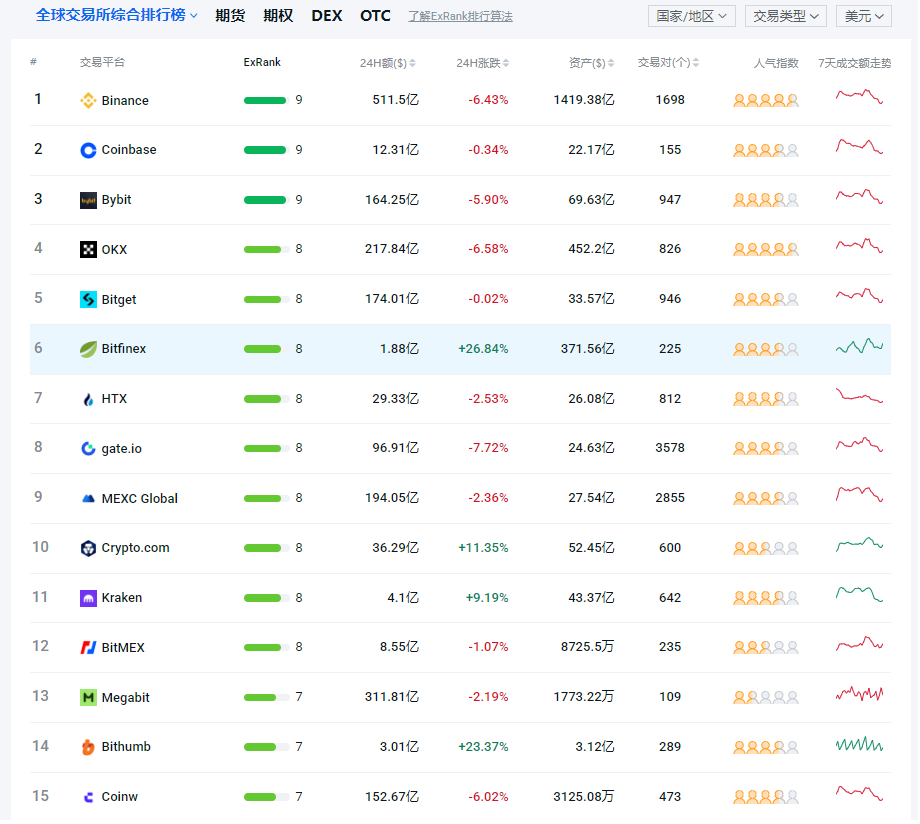Click Binance popularity index icons
Viewport: 920px width, 824px height.
pyautogui.click(x=766, y=101)
